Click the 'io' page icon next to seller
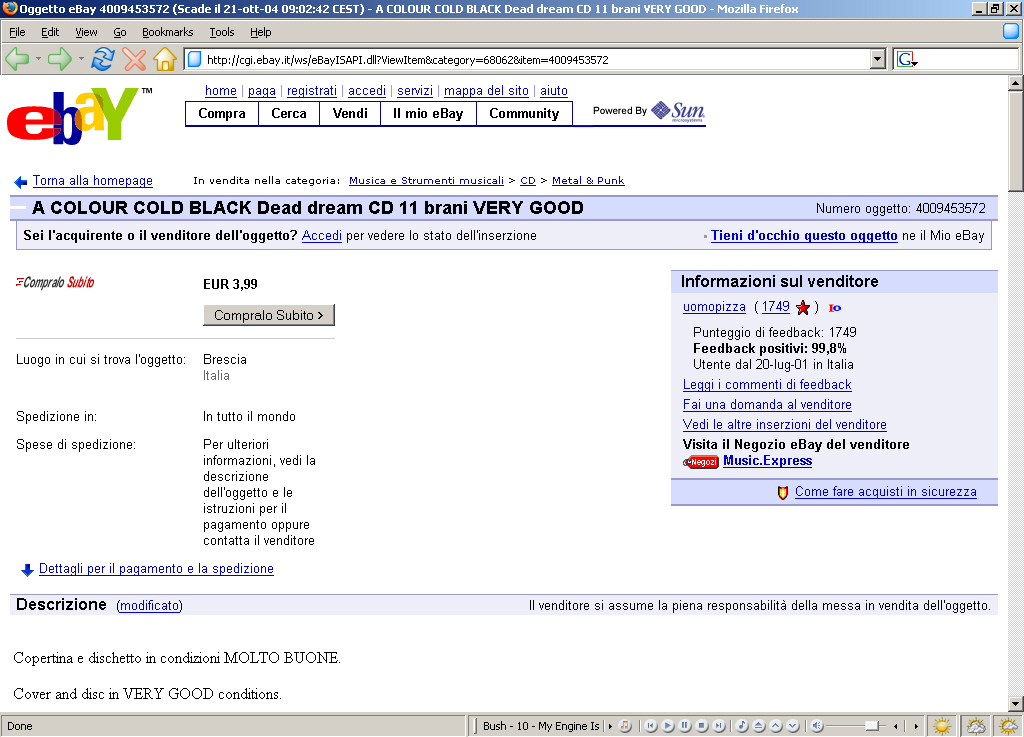Image resolution: width=1024 pixels, height=737 pixels. tap(835, 307)
